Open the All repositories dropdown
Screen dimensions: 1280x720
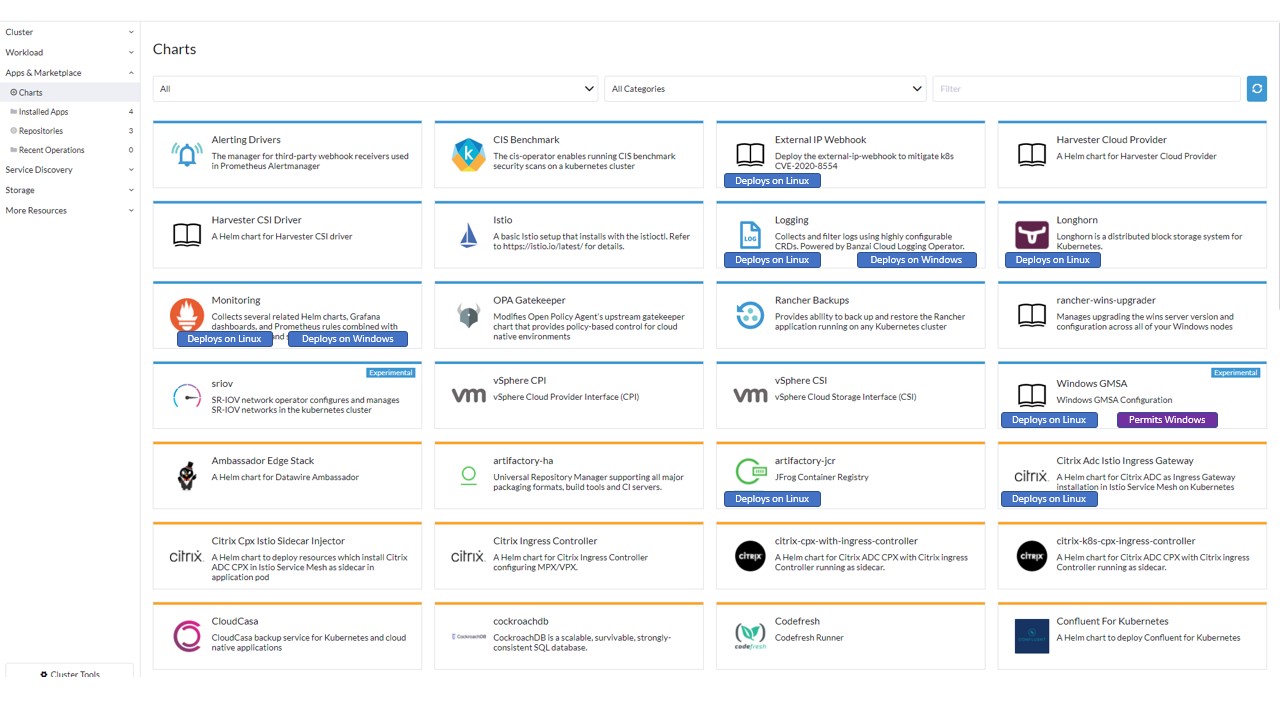[x=375, y=88]
